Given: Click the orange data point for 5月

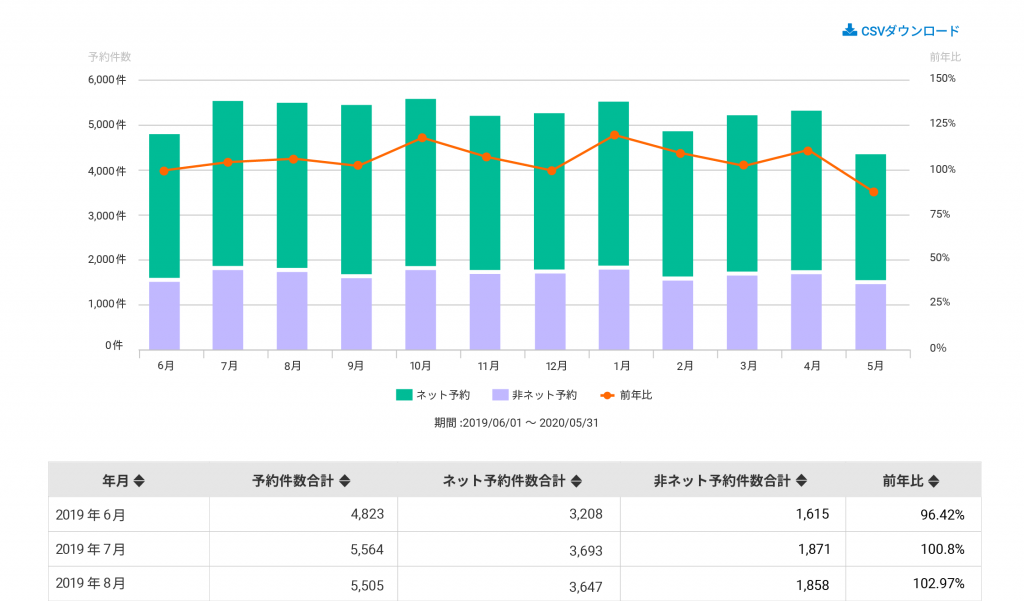Looking at the screenshot, I should (873, 192).
